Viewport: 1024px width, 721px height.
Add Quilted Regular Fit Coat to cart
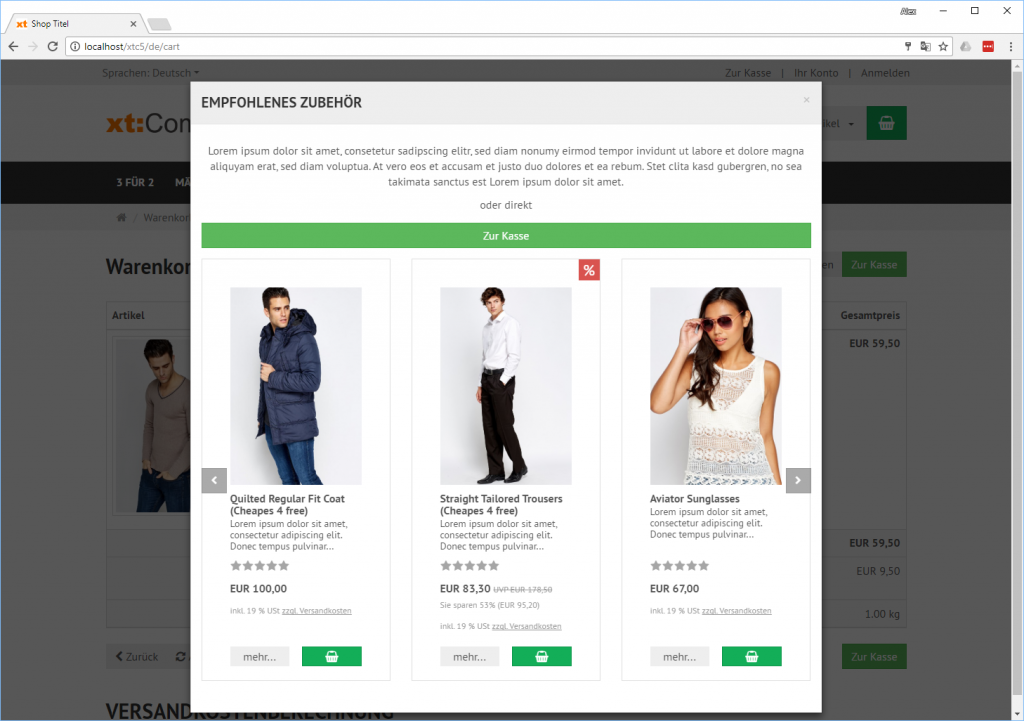(x=331, y=657)
